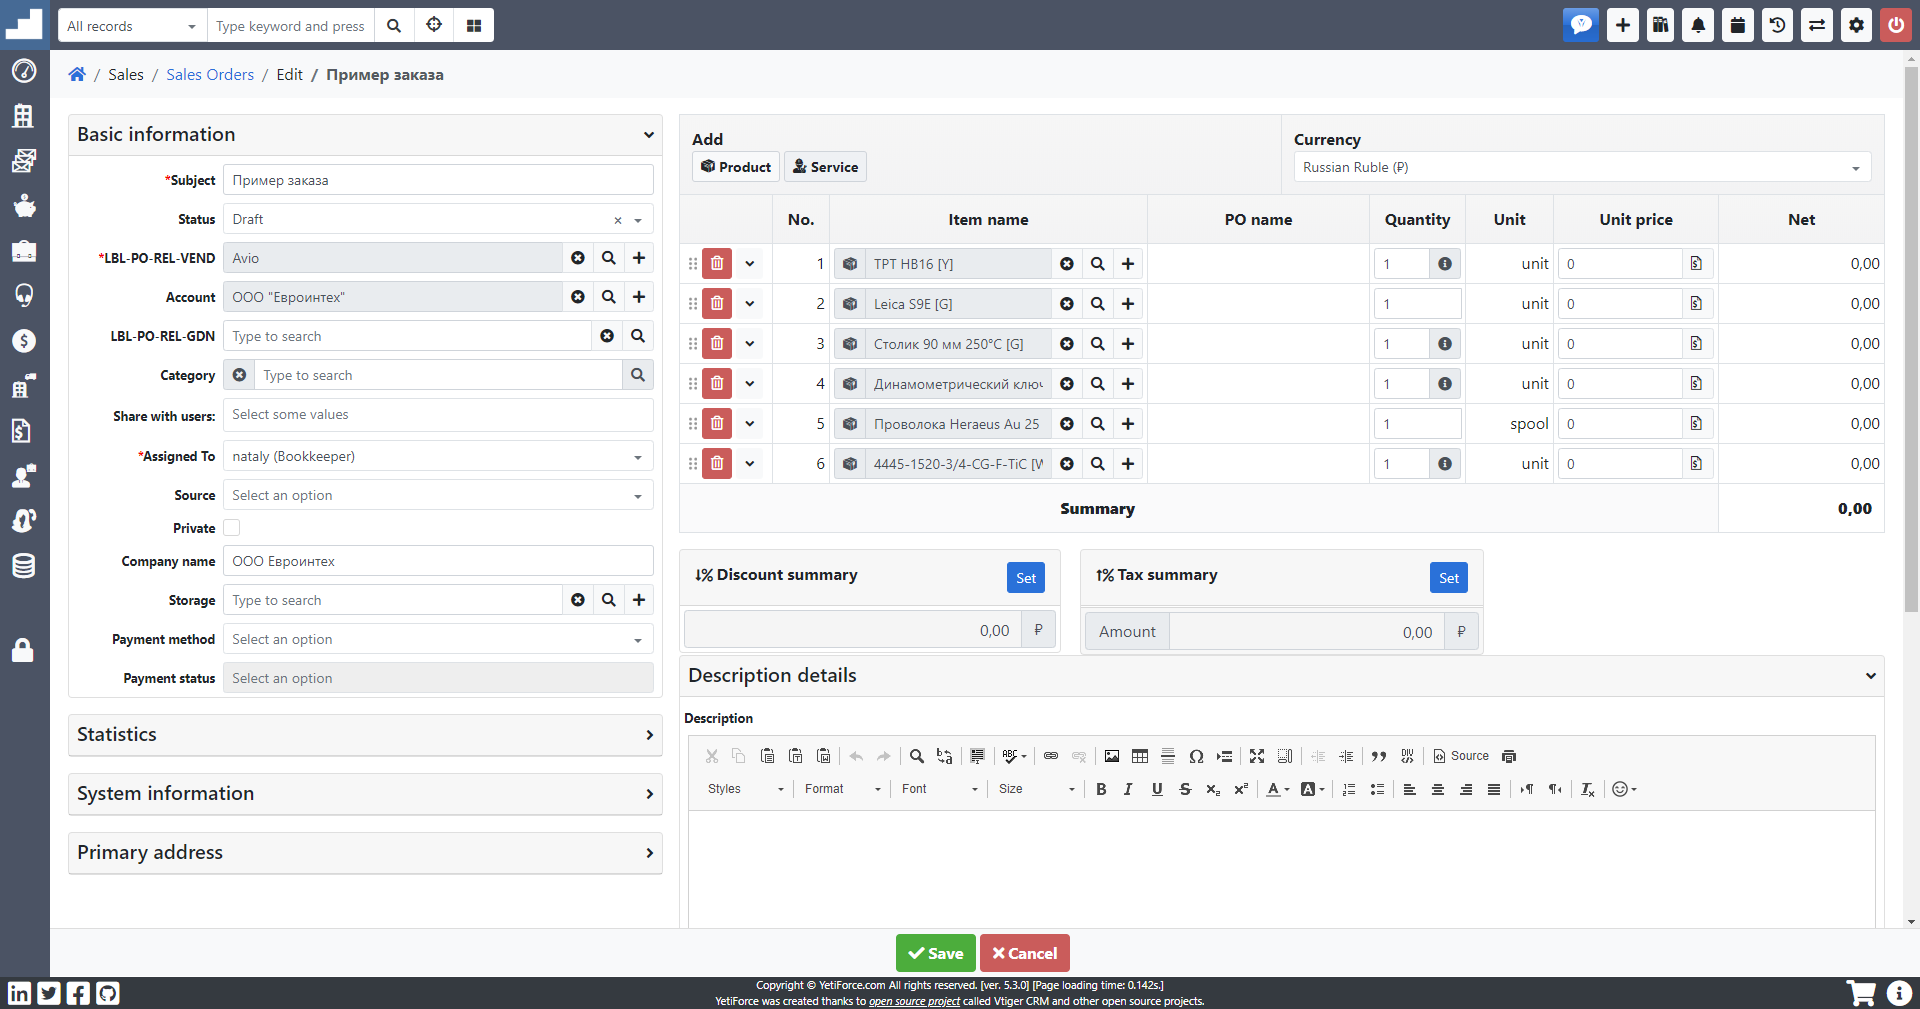Toggle subscript formatting
Screen dimensions: 1920x1009
pyautogui.click(x=1213, y=789)
